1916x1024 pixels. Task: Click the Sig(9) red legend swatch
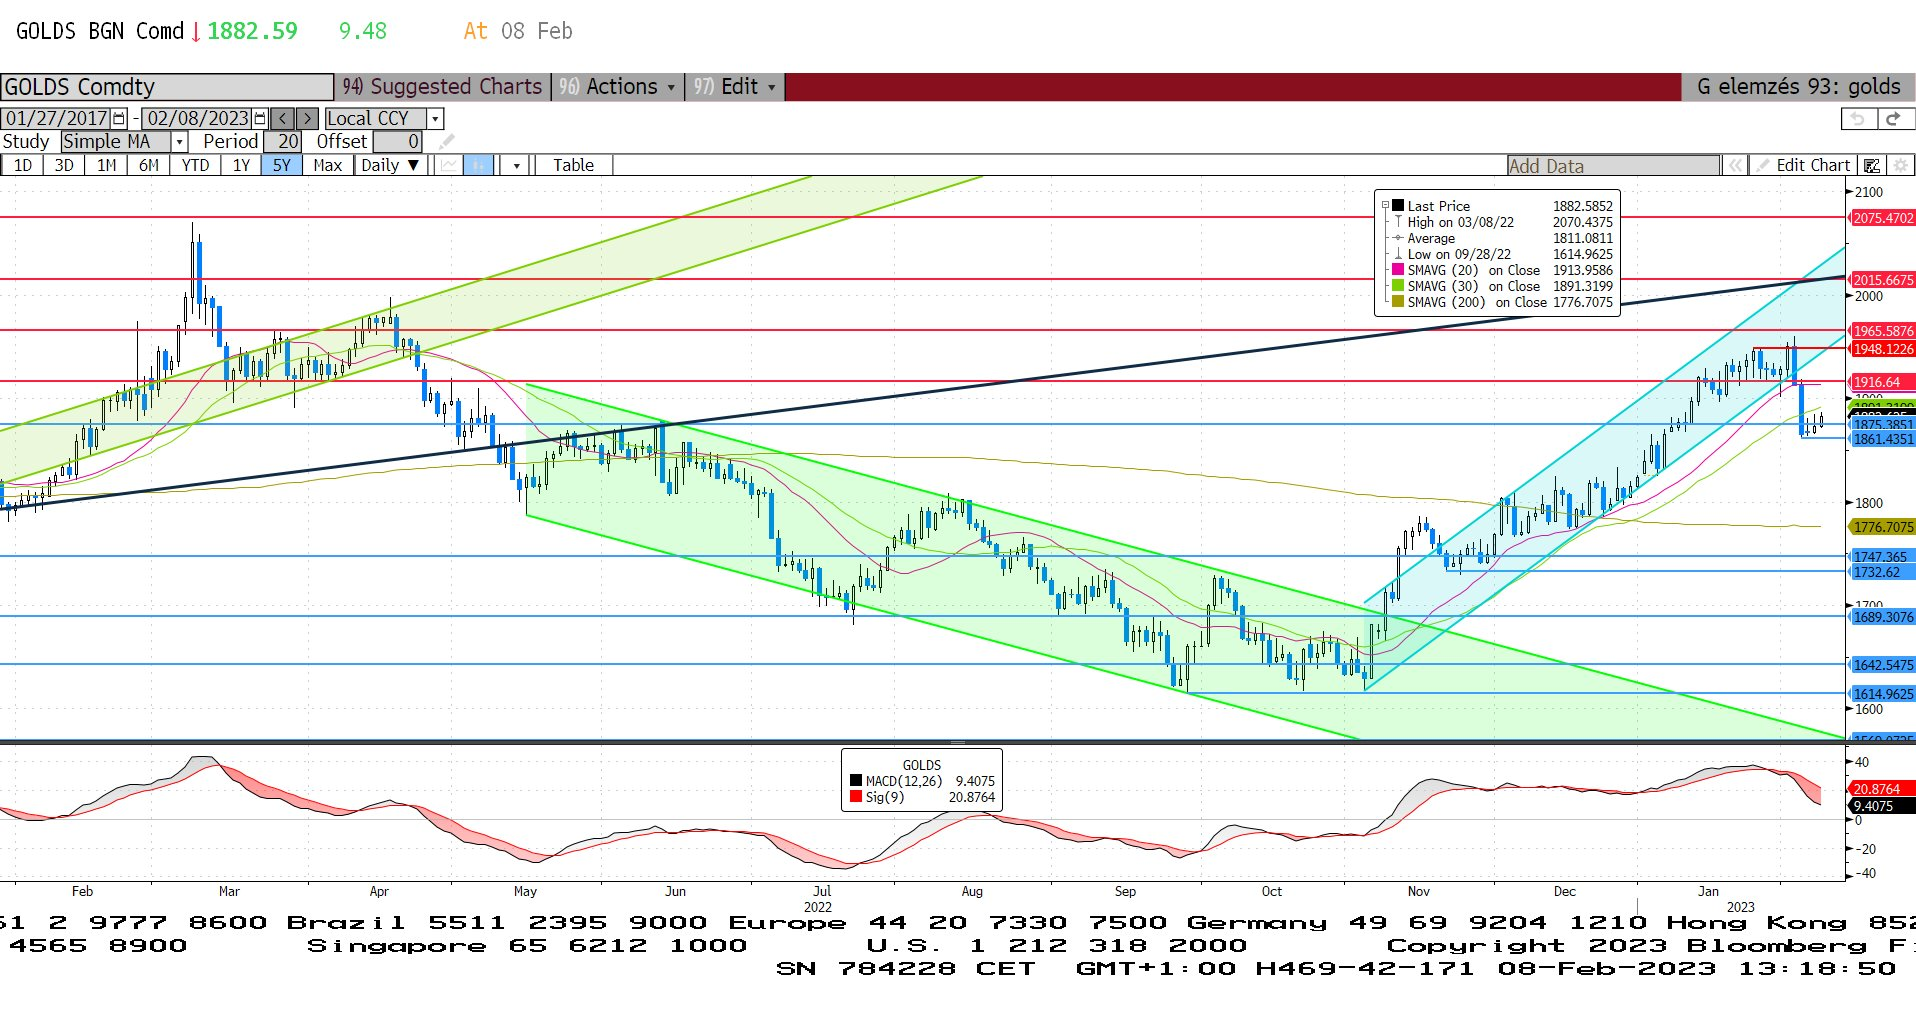(x=856, y=797)
